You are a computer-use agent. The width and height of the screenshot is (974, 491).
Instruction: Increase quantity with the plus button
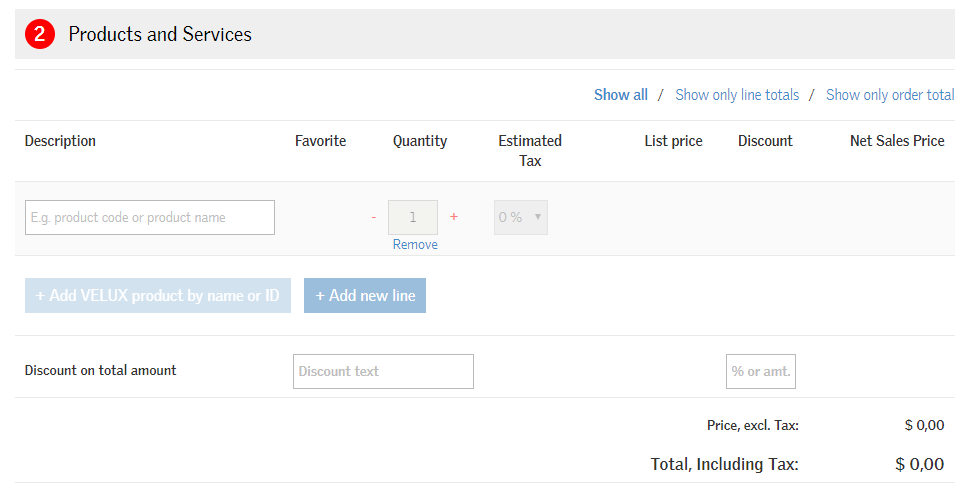point(454,217)
